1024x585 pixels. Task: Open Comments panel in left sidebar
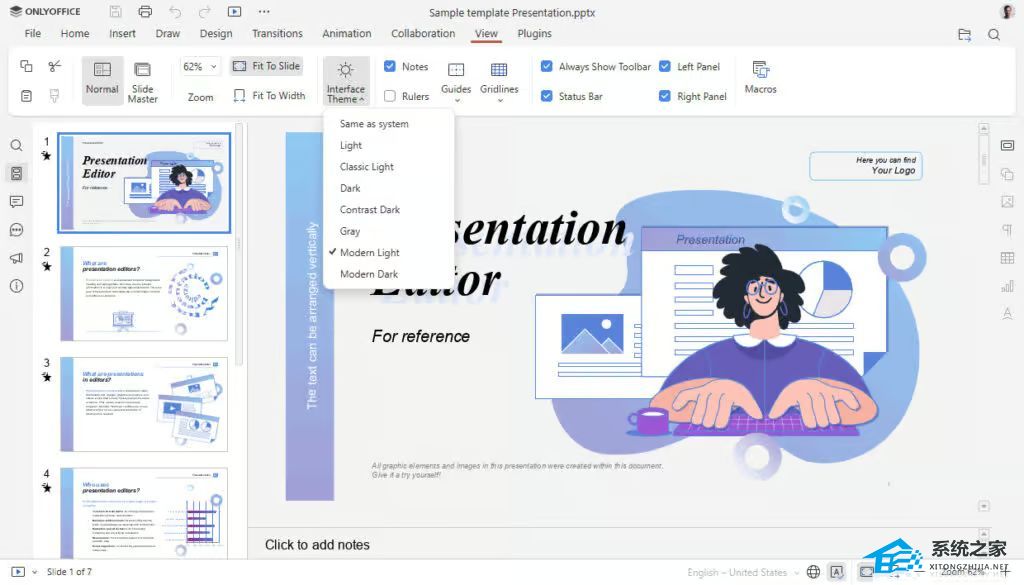(16, 202)
